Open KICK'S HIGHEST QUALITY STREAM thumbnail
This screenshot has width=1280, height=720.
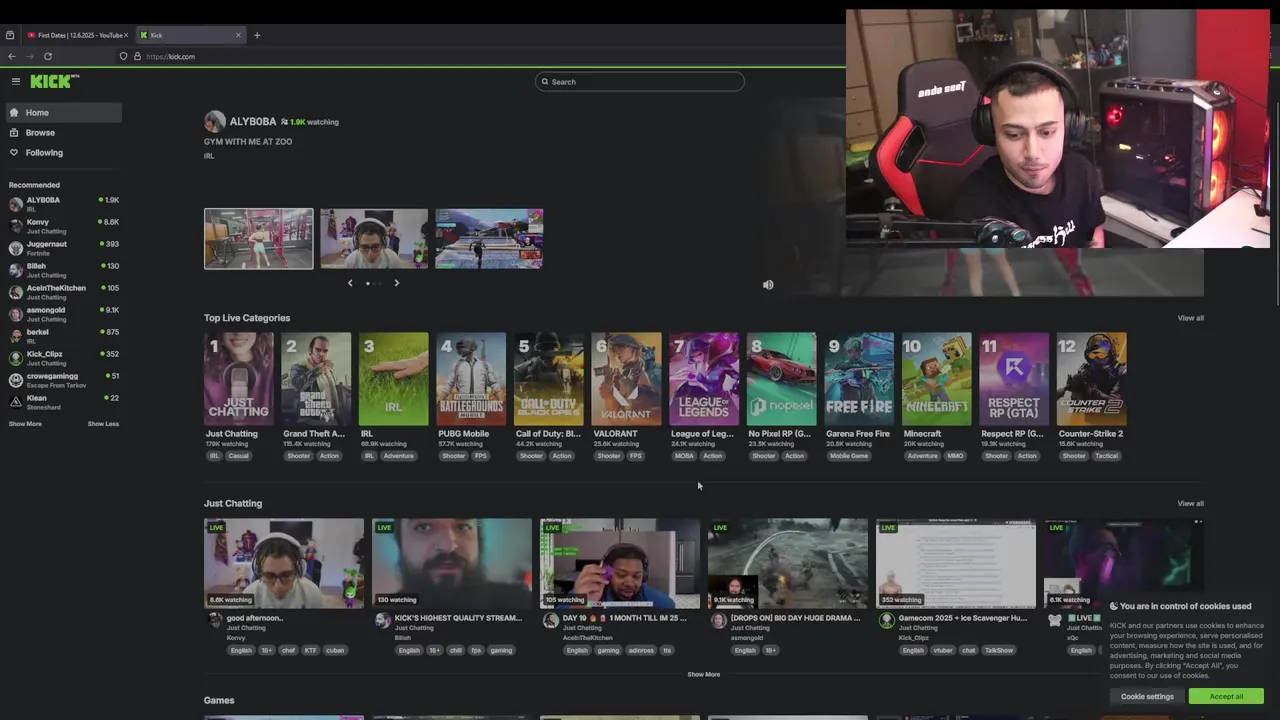tap(452, 563)
